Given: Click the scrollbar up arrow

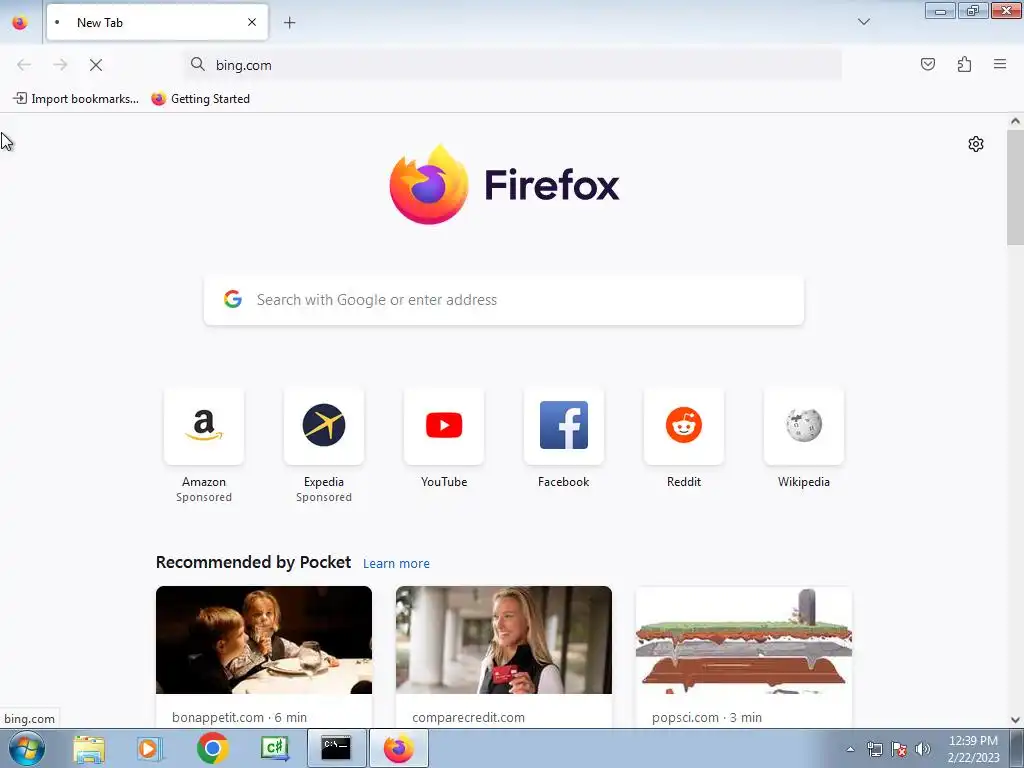Looking at the screenshot, I should click(1015, 121).
